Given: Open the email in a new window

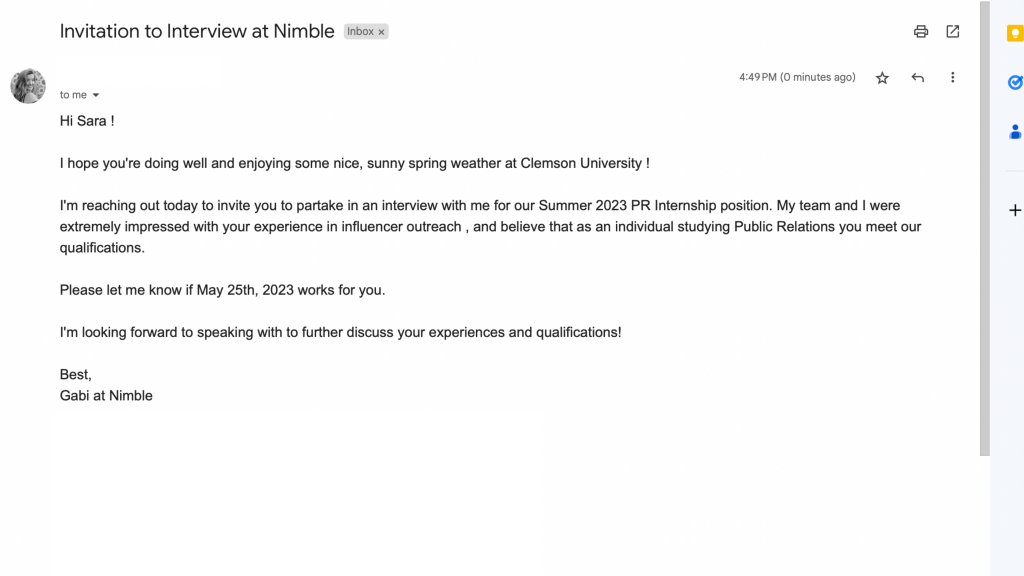Looking at the screenshot, I should (953, 31).
